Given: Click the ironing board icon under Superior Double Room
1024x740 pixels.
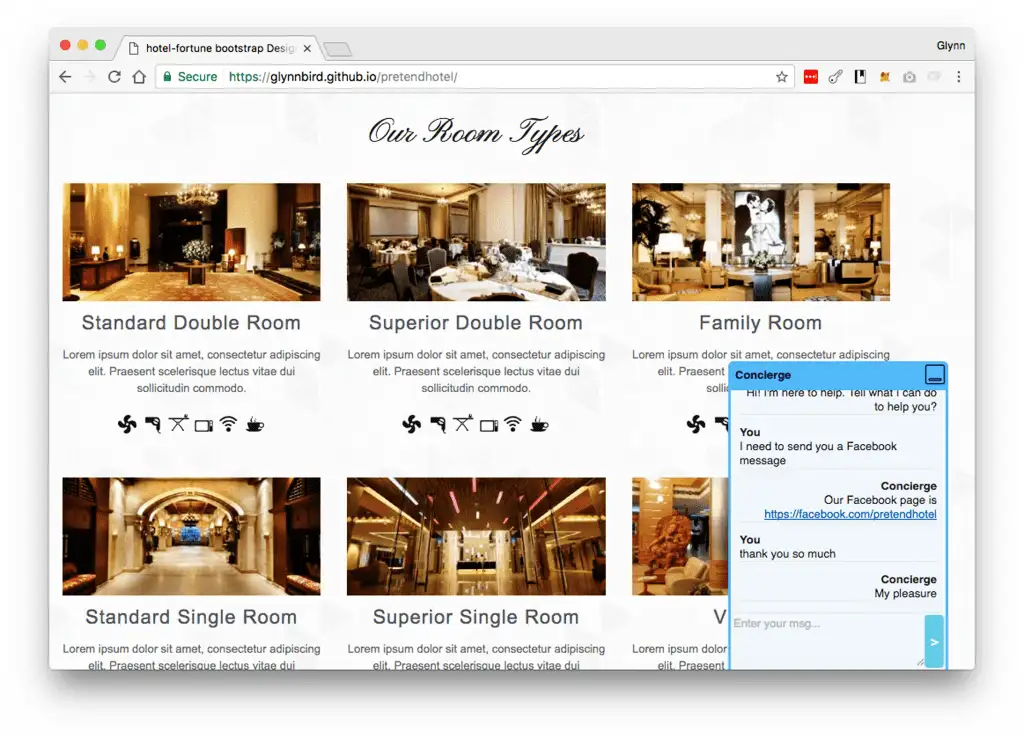Looking at the screenshot, I should 463,424.
